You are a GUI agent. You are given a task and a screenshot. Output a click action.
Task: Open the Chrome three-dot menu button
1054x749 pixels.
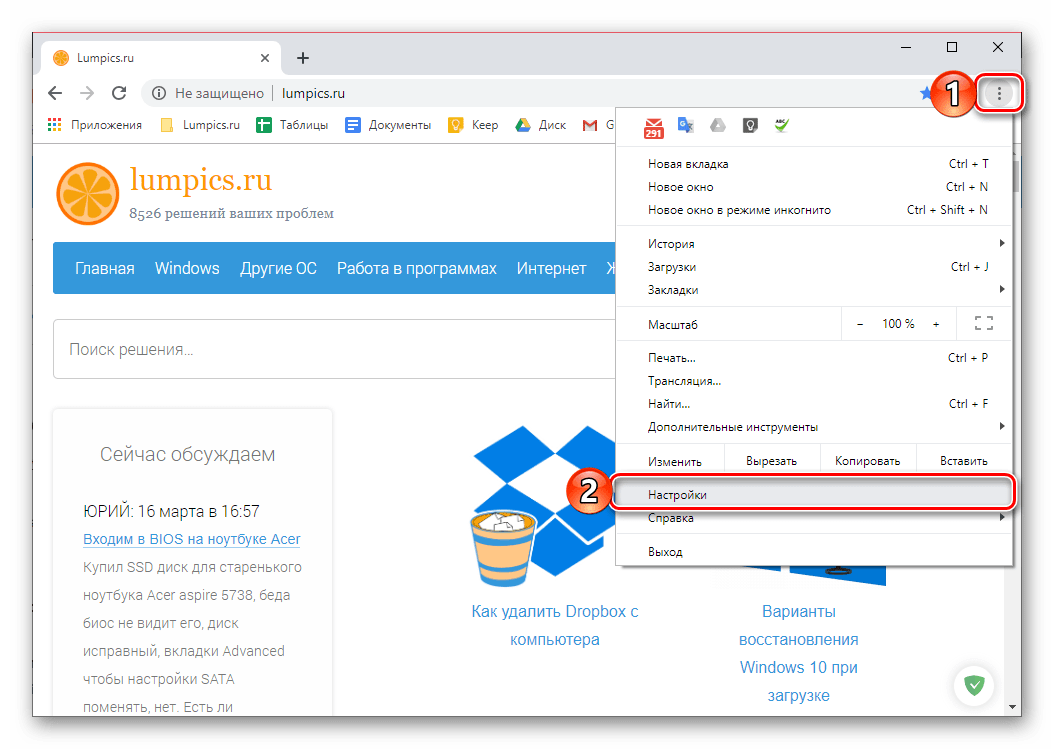pos(999,93)
